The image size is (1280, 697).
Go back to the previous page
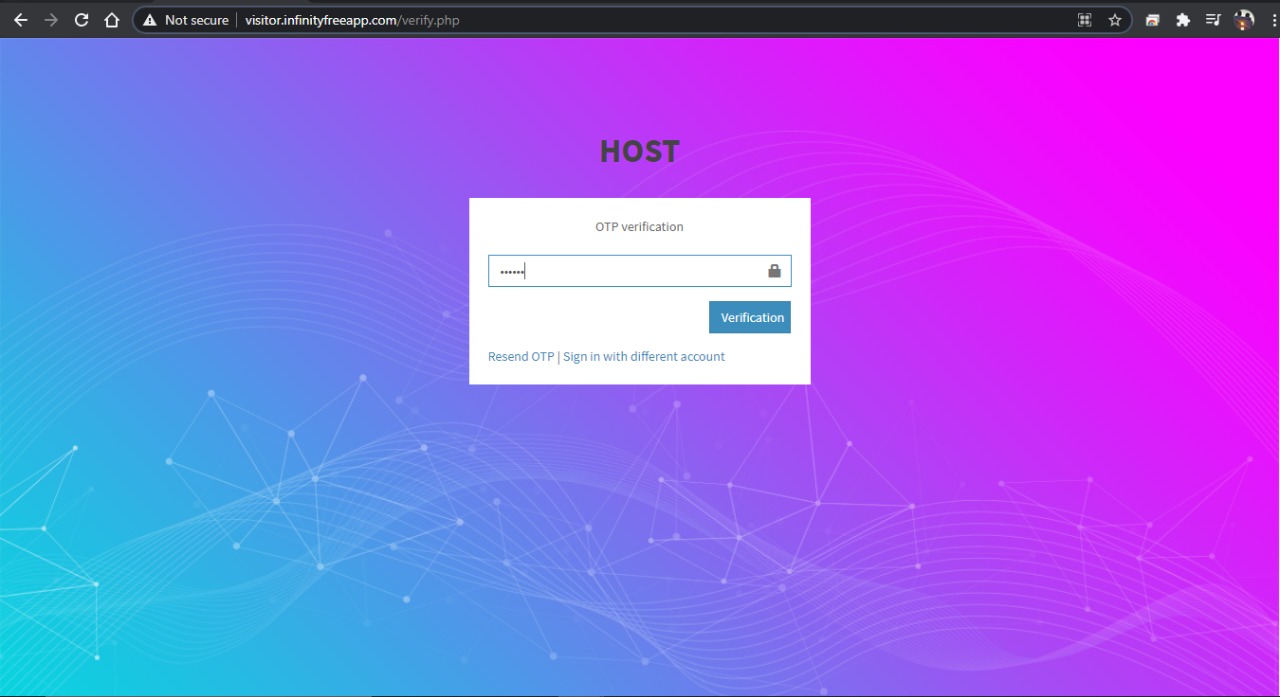(x=20, y=20)
